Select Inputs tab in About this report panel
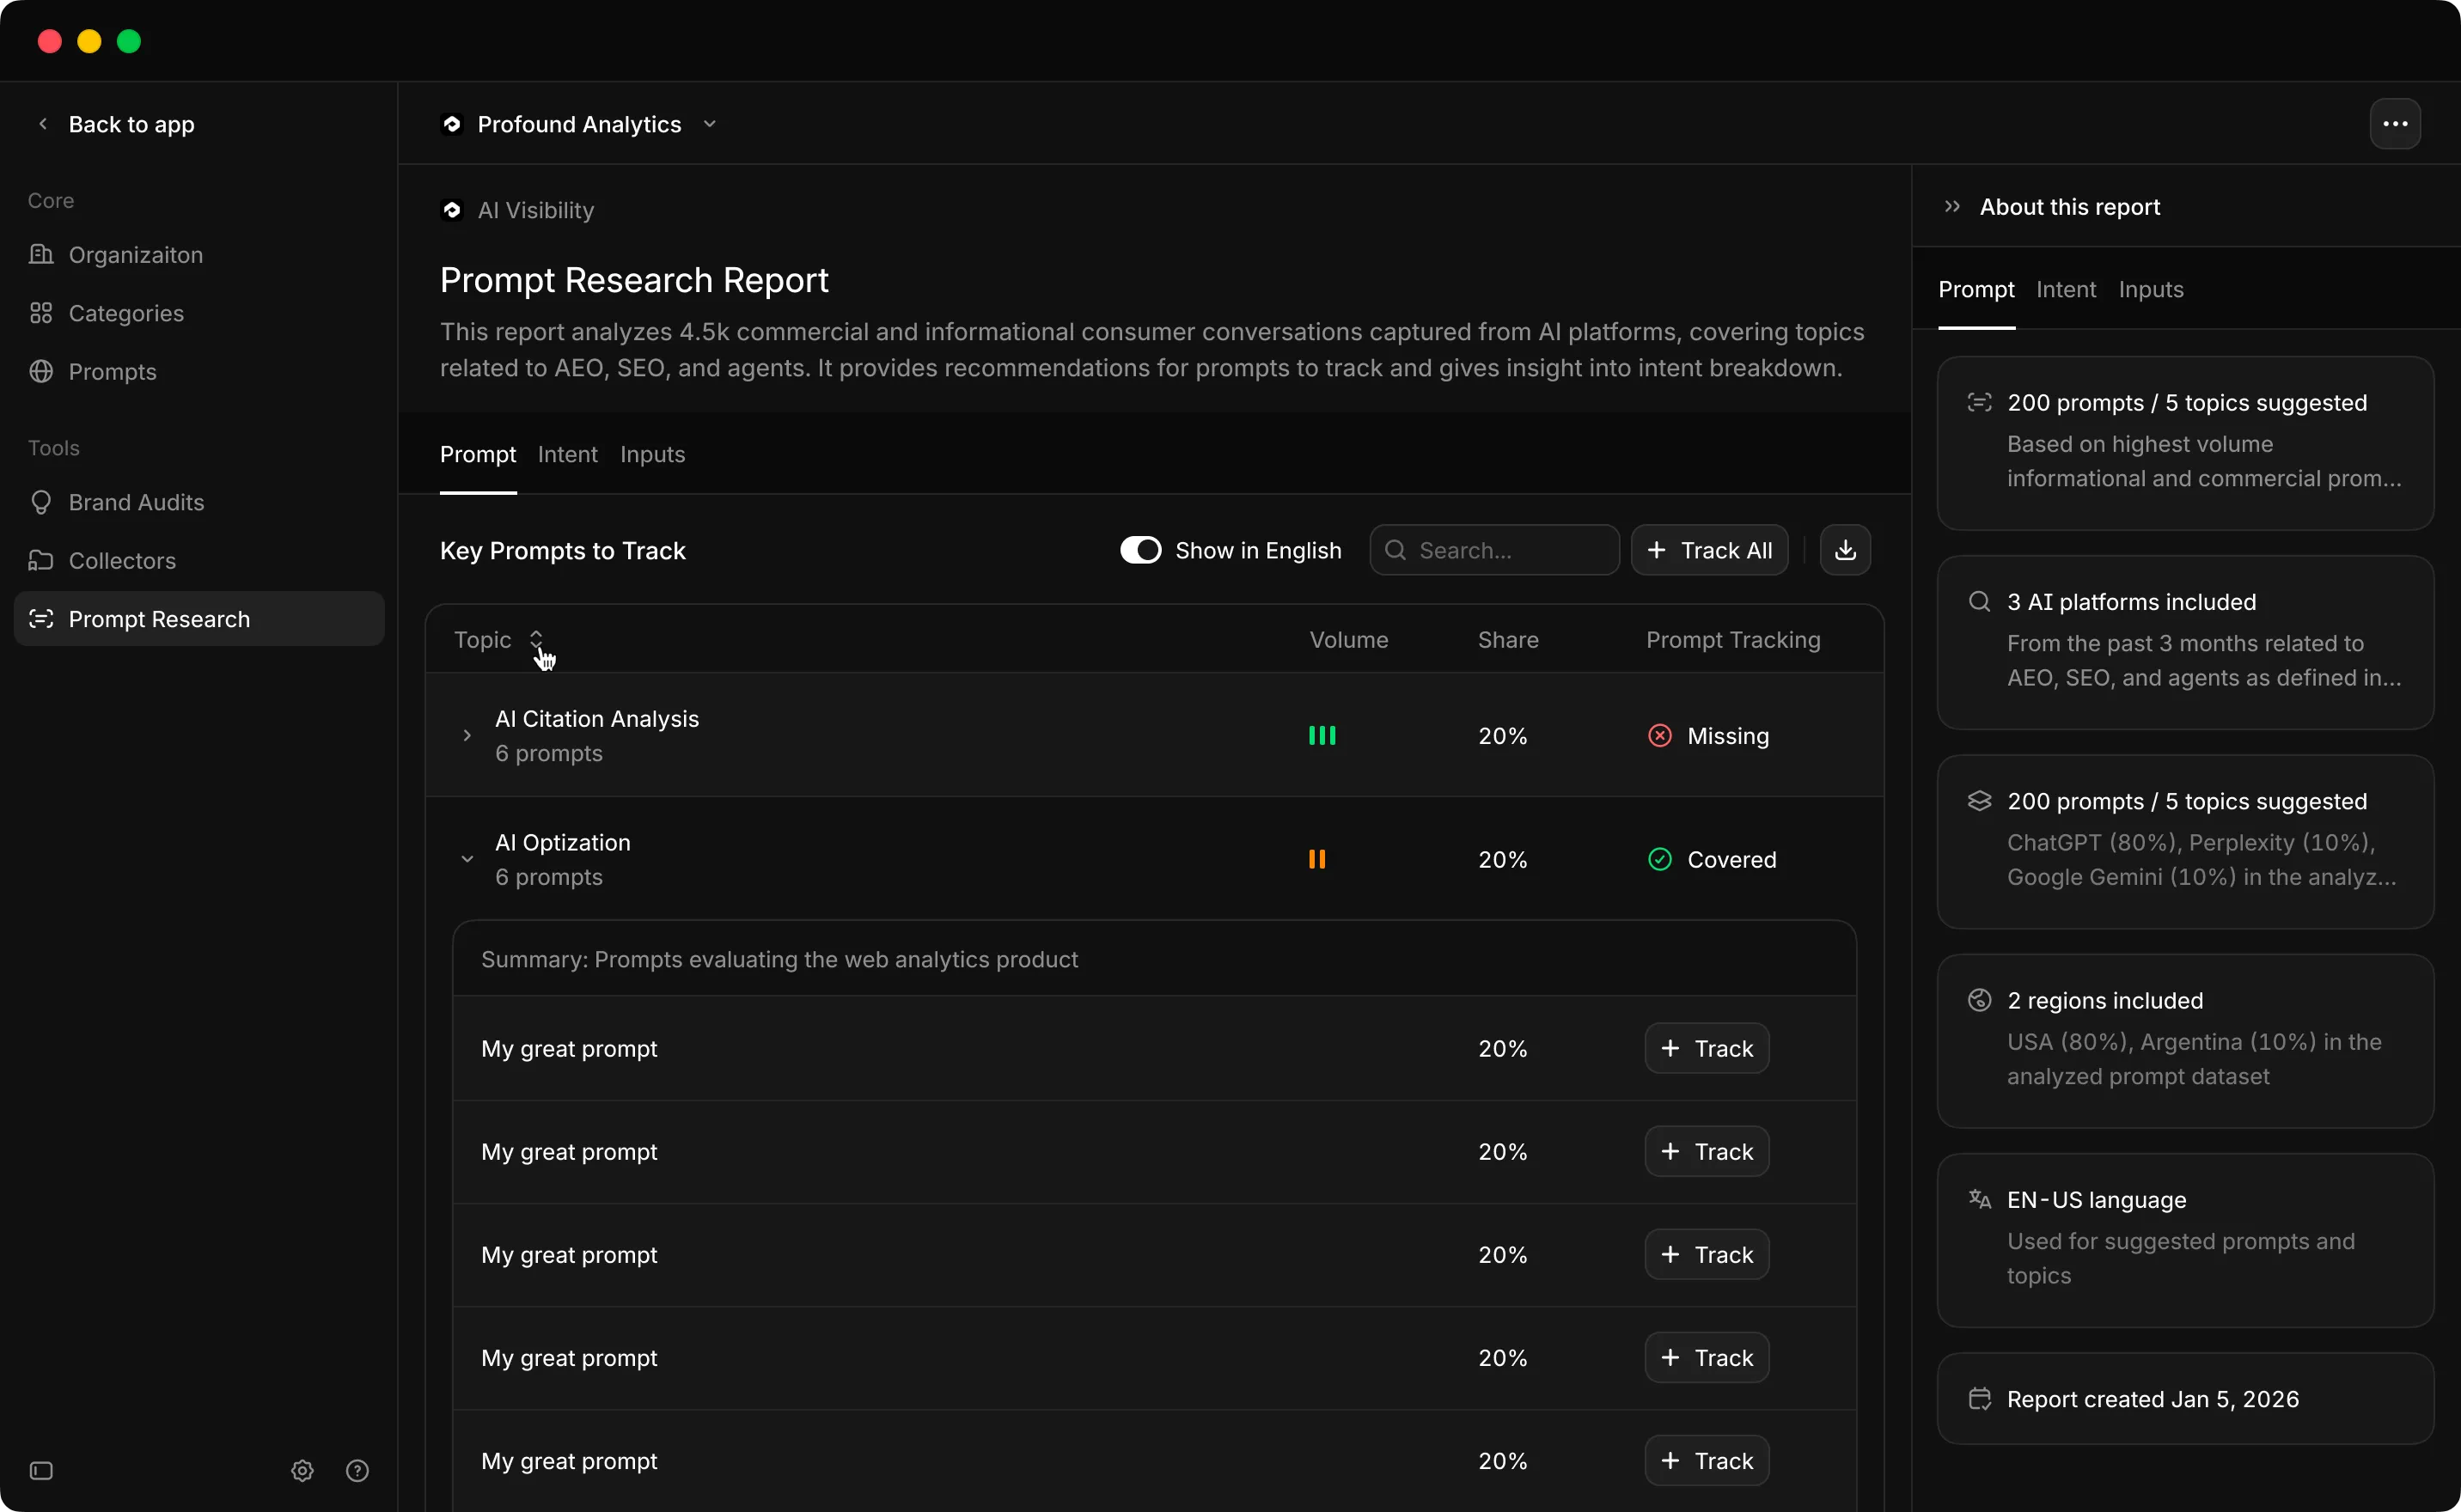 coord(2151,290)
